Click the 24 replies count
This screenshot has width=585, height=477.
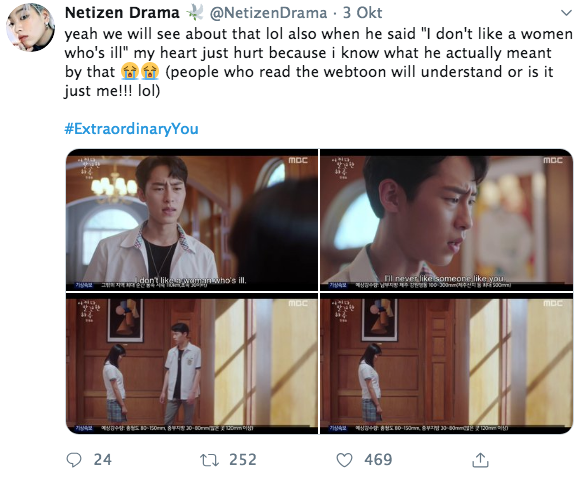103,460
